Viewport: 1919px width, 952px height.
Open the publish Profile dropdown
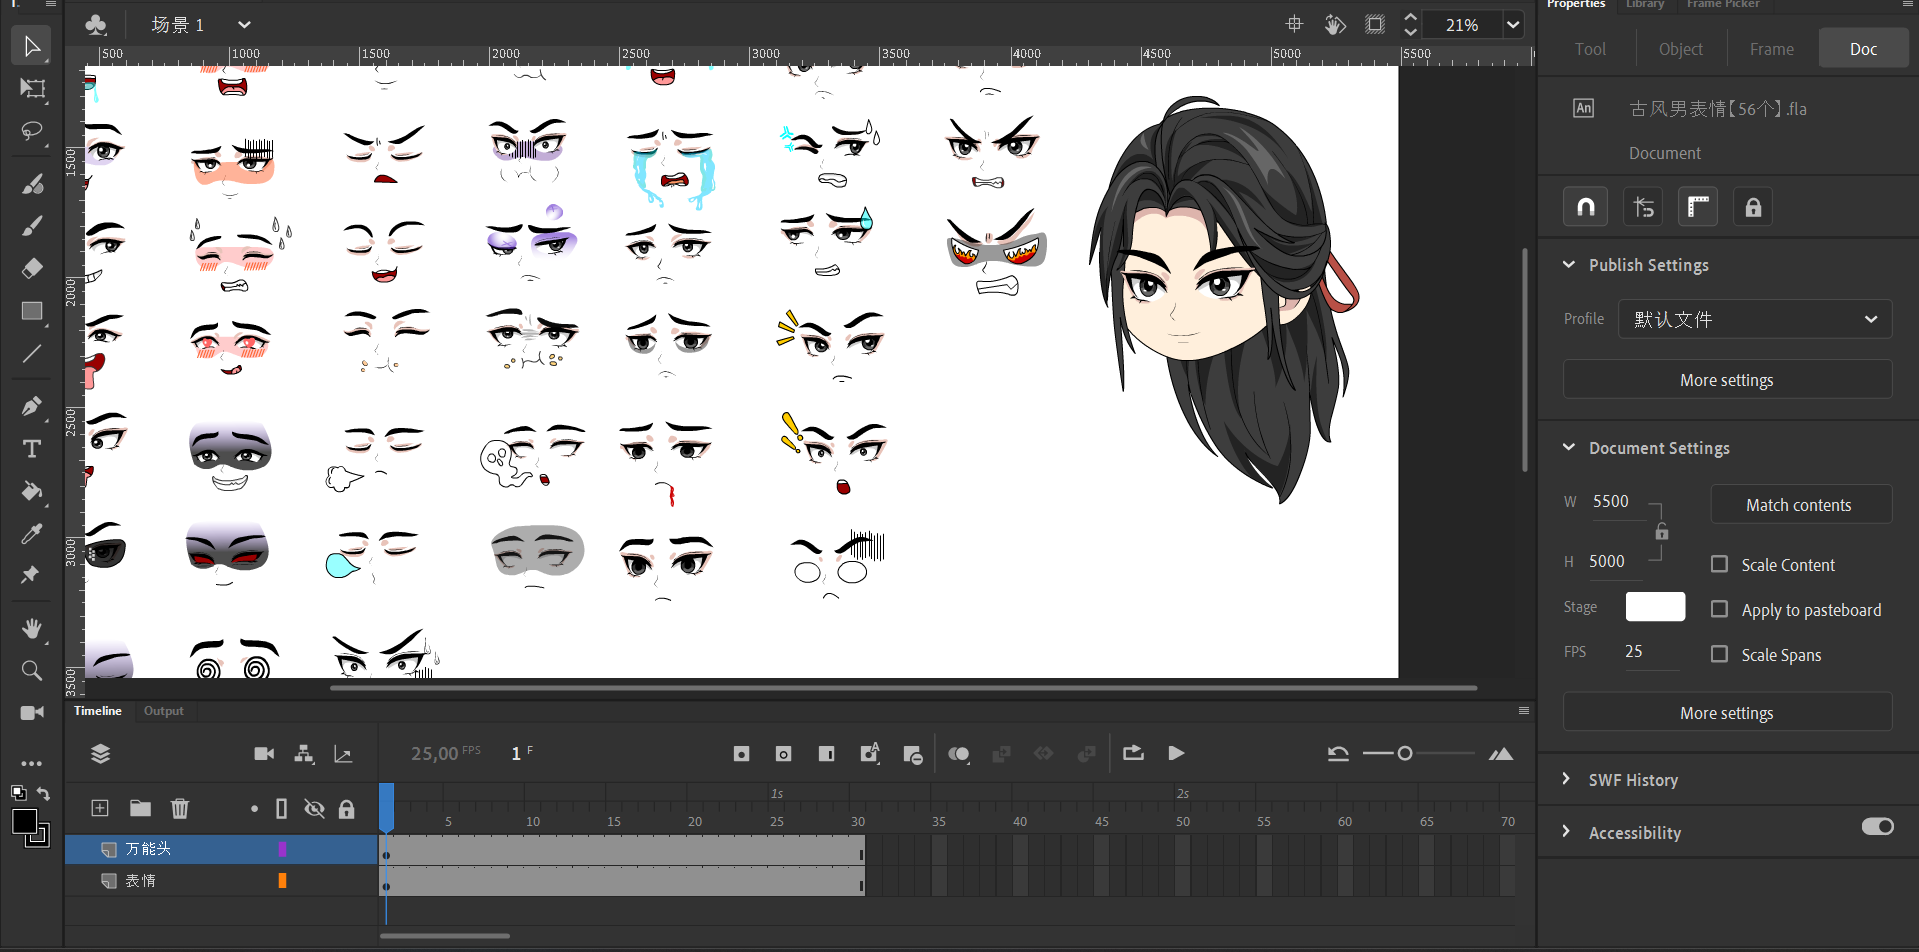1755,319
